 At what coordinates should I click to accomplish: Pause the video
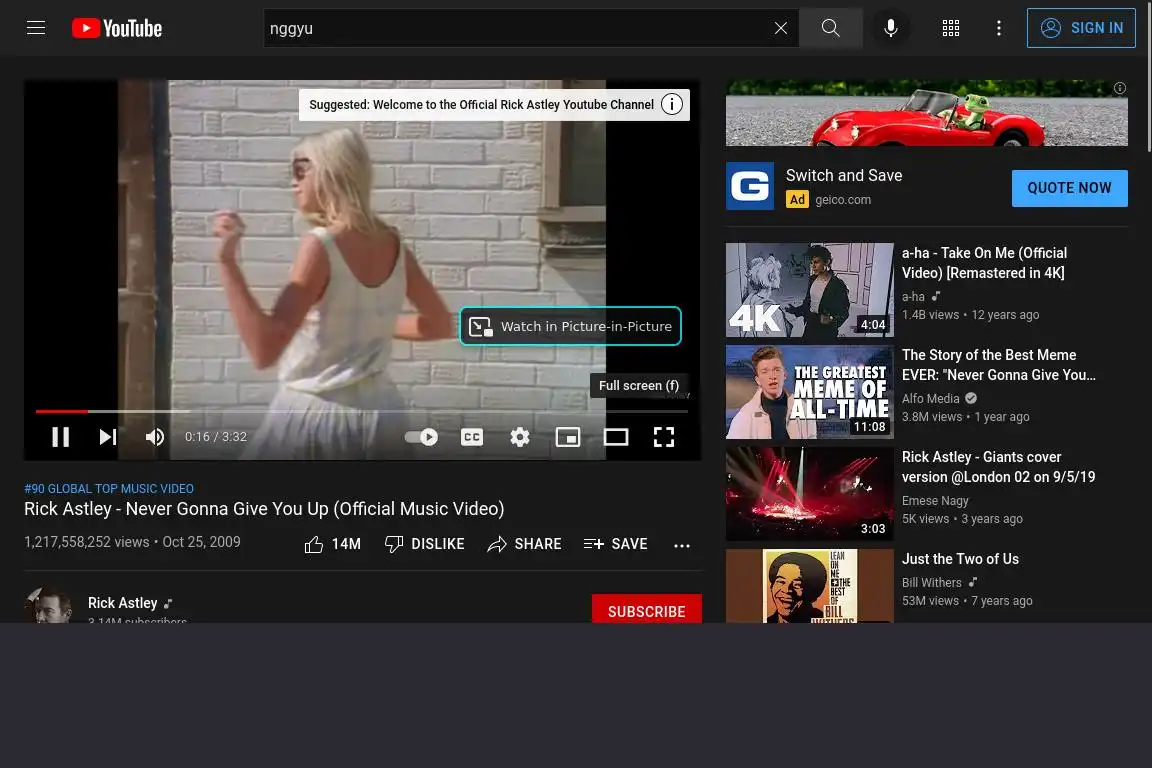point(61,437)
